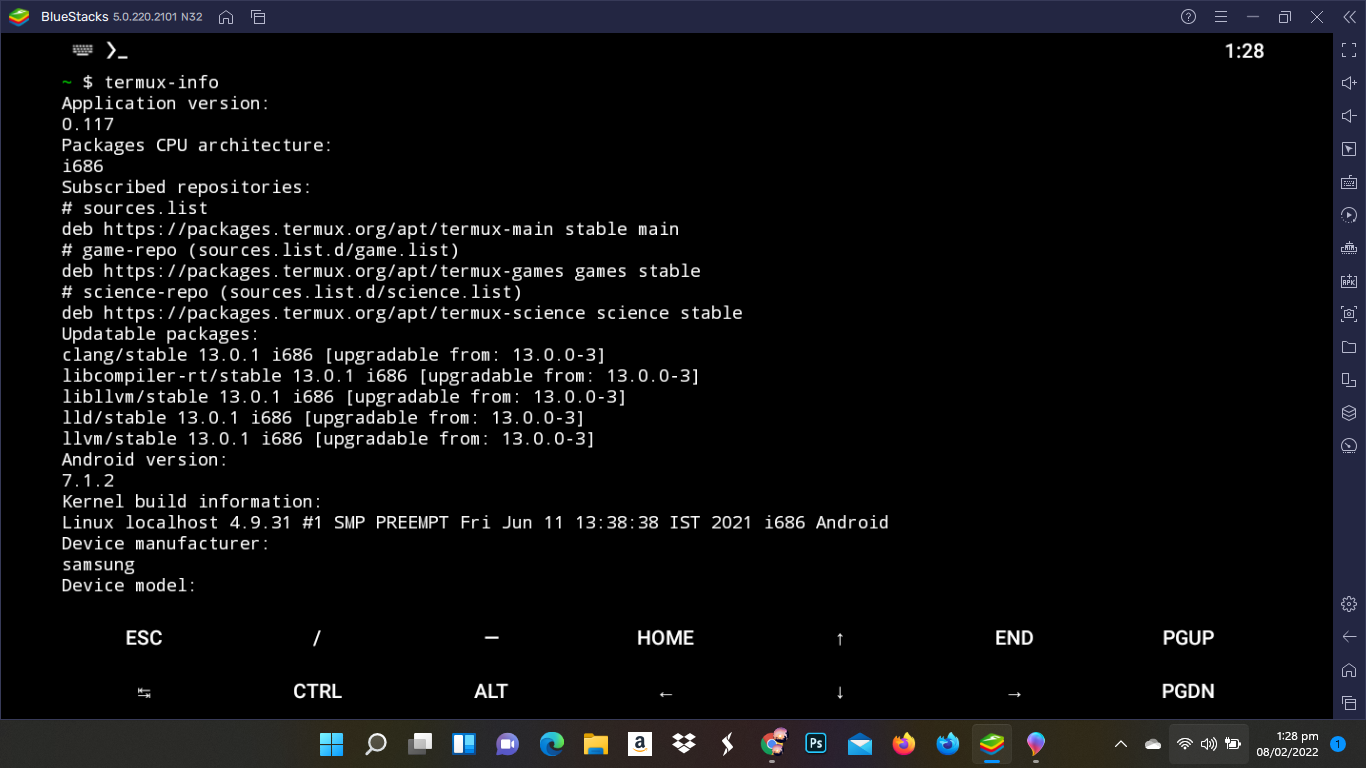
Task: Collapse the BlueStacks side toolbar
Action: [x=1349, y=17]
